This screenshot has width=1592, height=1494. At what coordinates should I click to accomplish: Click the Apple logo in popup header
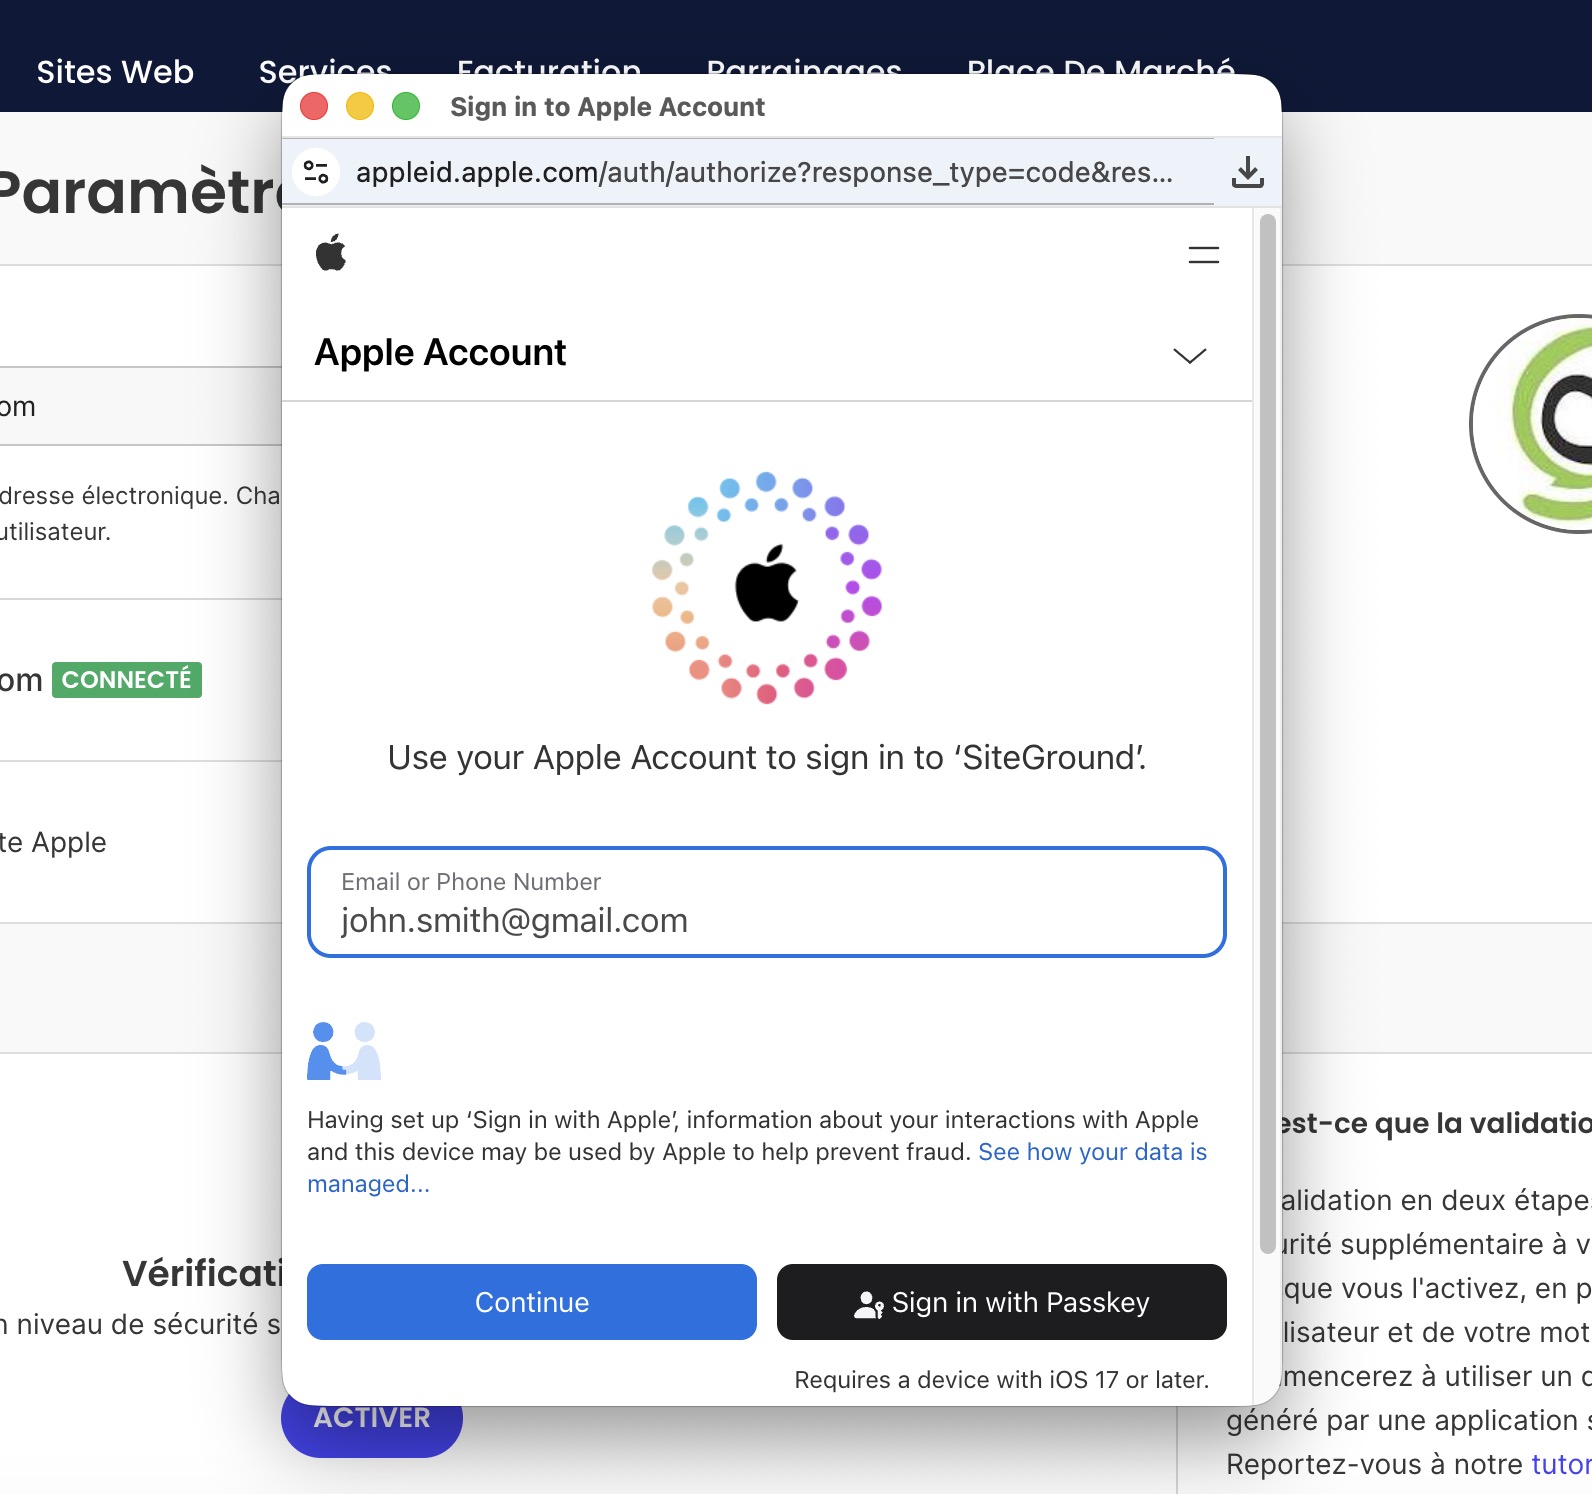click(331, 253)
